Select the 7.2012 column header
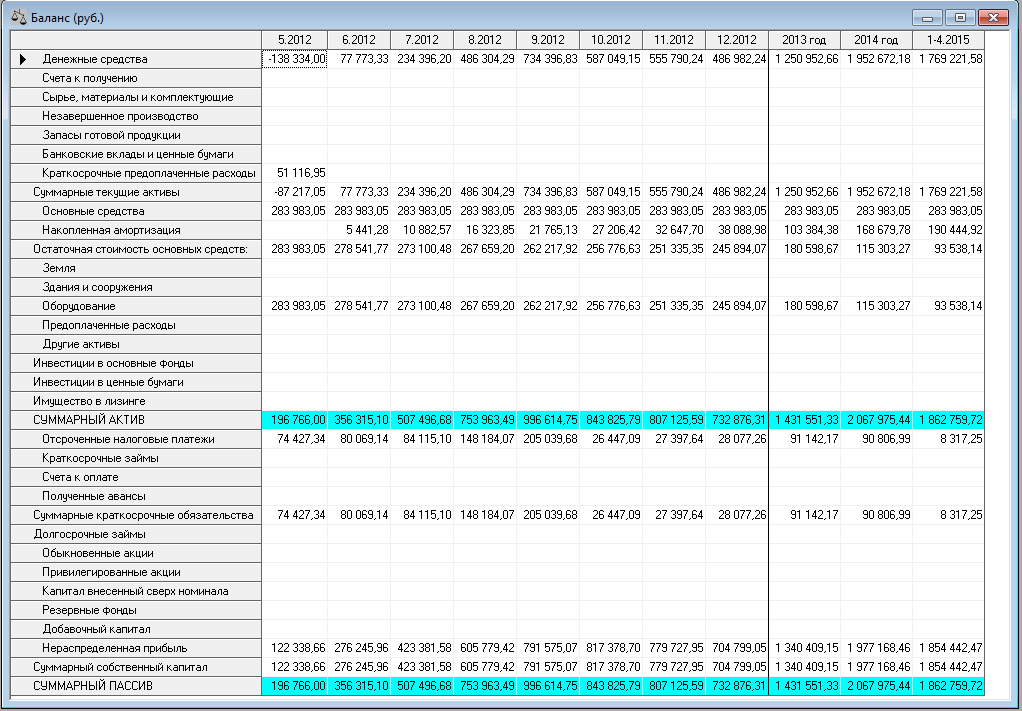 [422, 40]
